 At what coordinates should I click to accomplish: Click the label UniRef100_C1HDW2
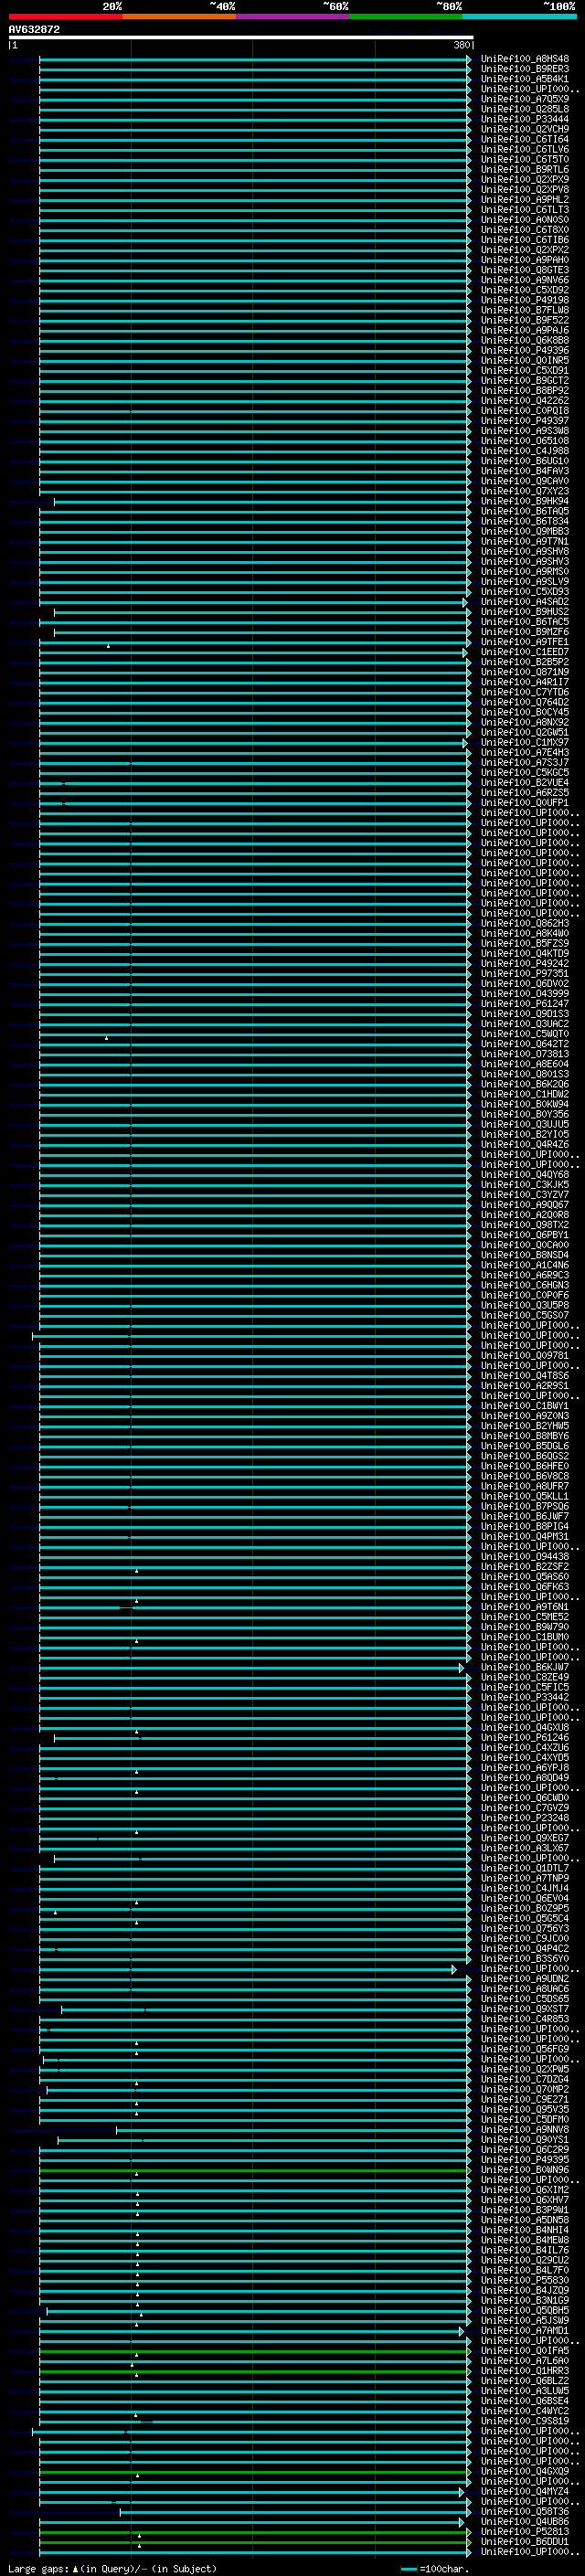[525, 1094]
